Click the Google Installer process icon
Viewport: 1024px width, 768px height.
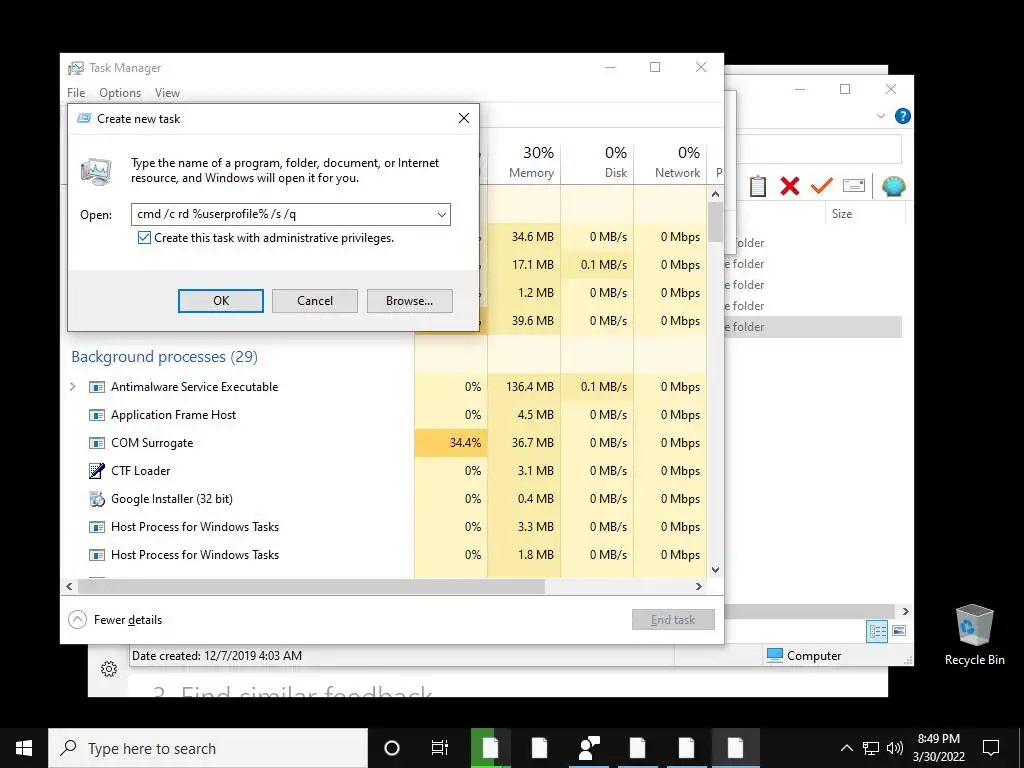(x=97, y=499)
